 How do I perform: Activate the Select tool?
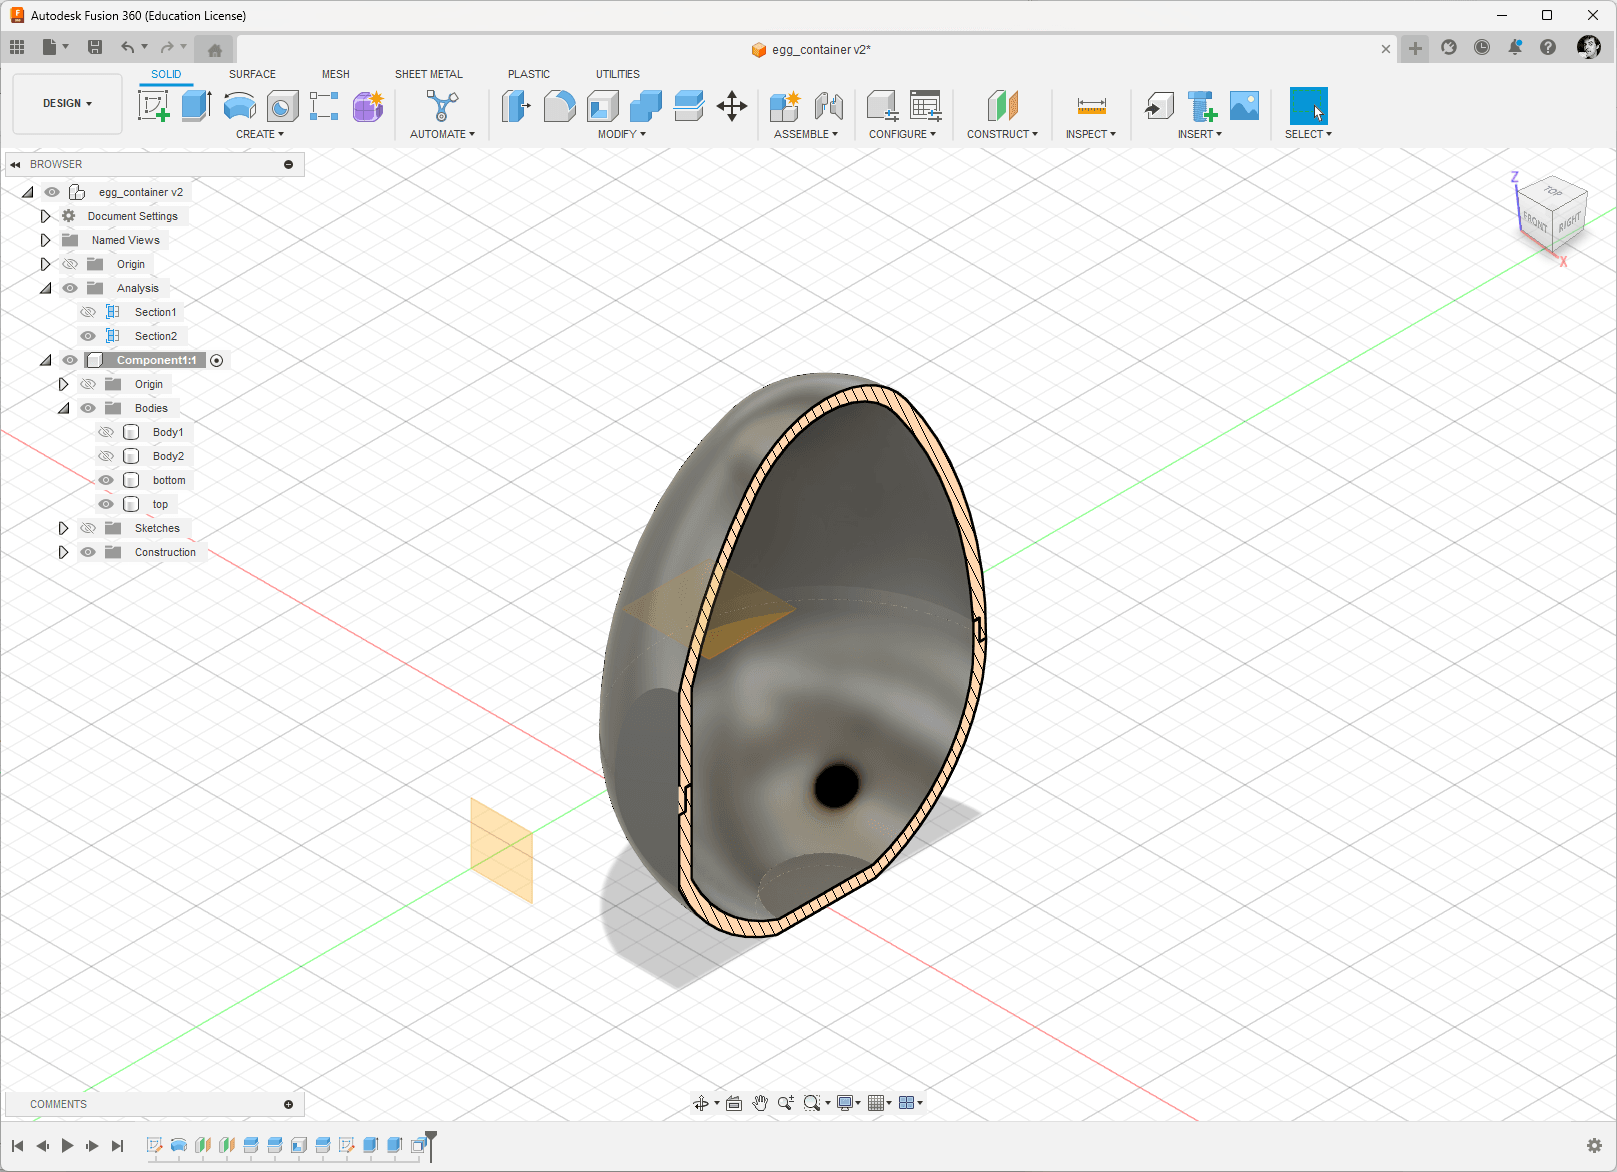click(1308, 105)
